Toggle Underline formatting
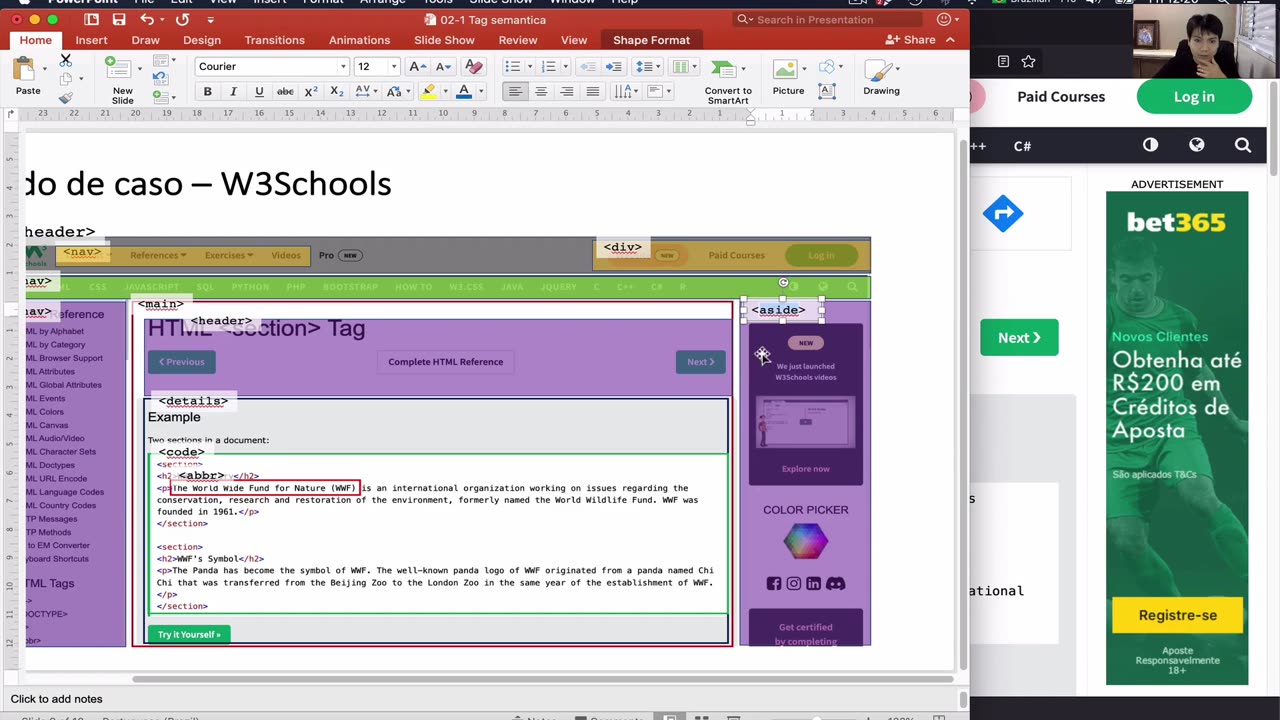This screenshot has width=1280, height=720. point(259,91)
